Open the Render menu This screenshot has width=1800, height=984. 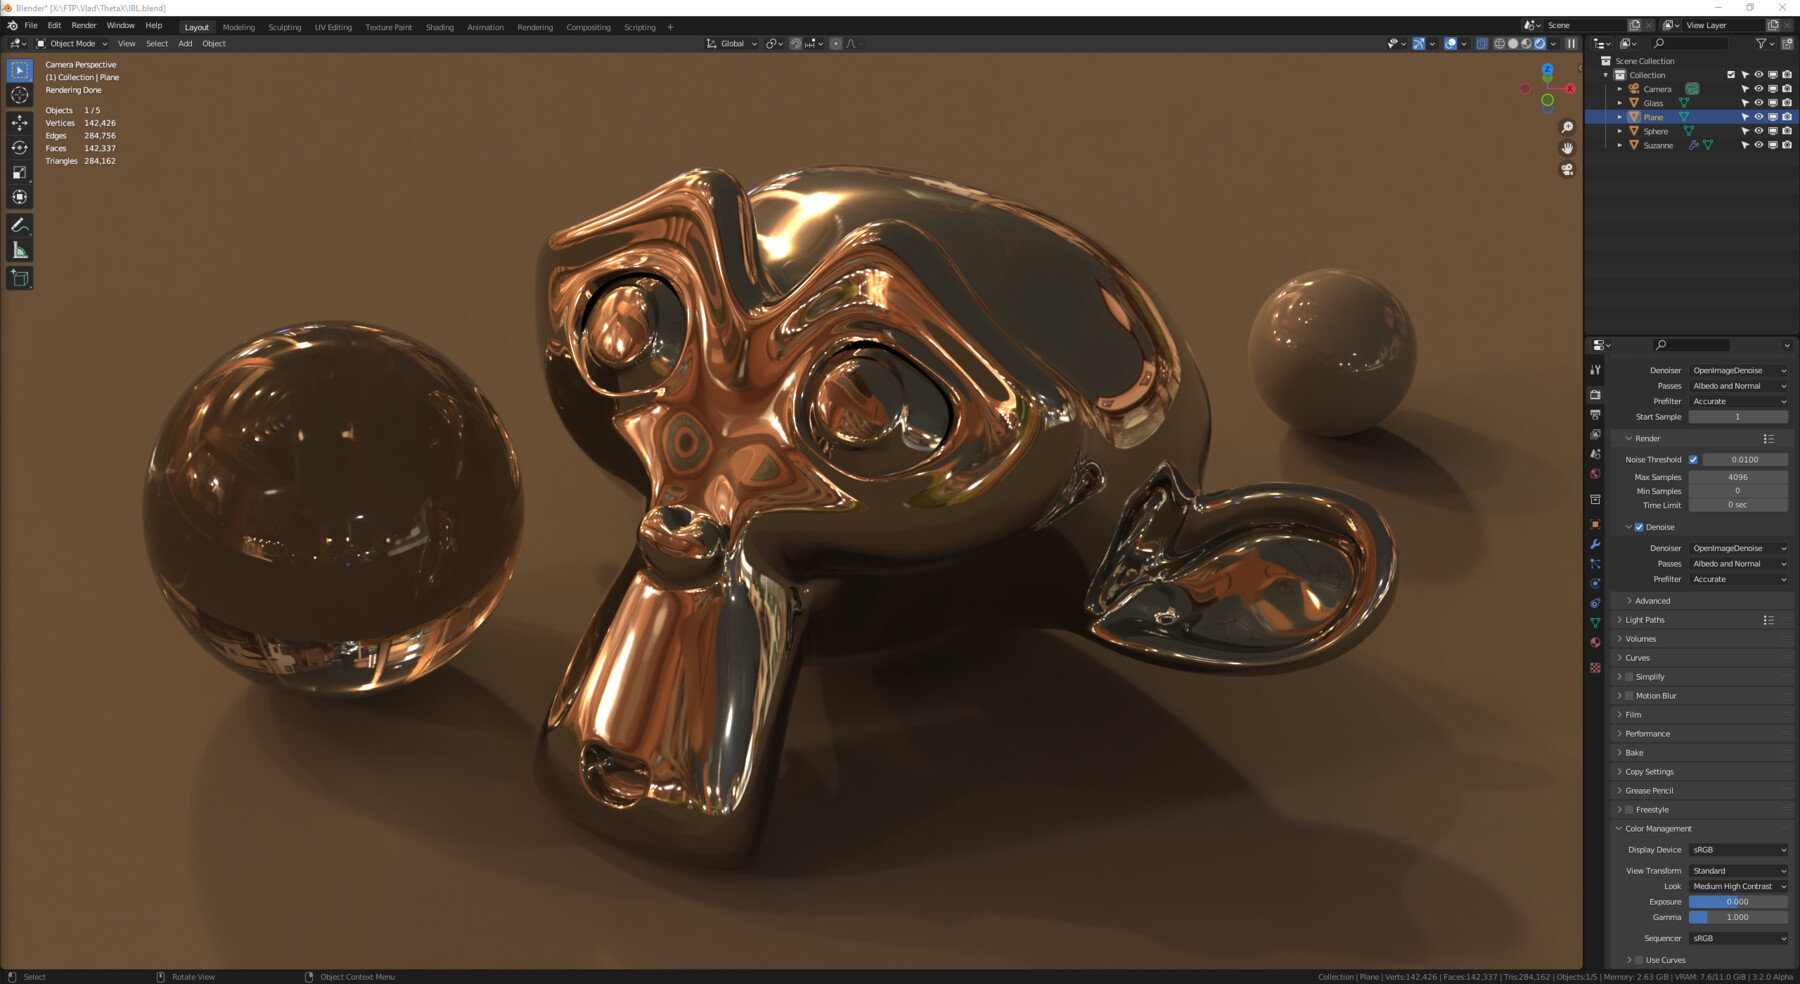point(84,26)
